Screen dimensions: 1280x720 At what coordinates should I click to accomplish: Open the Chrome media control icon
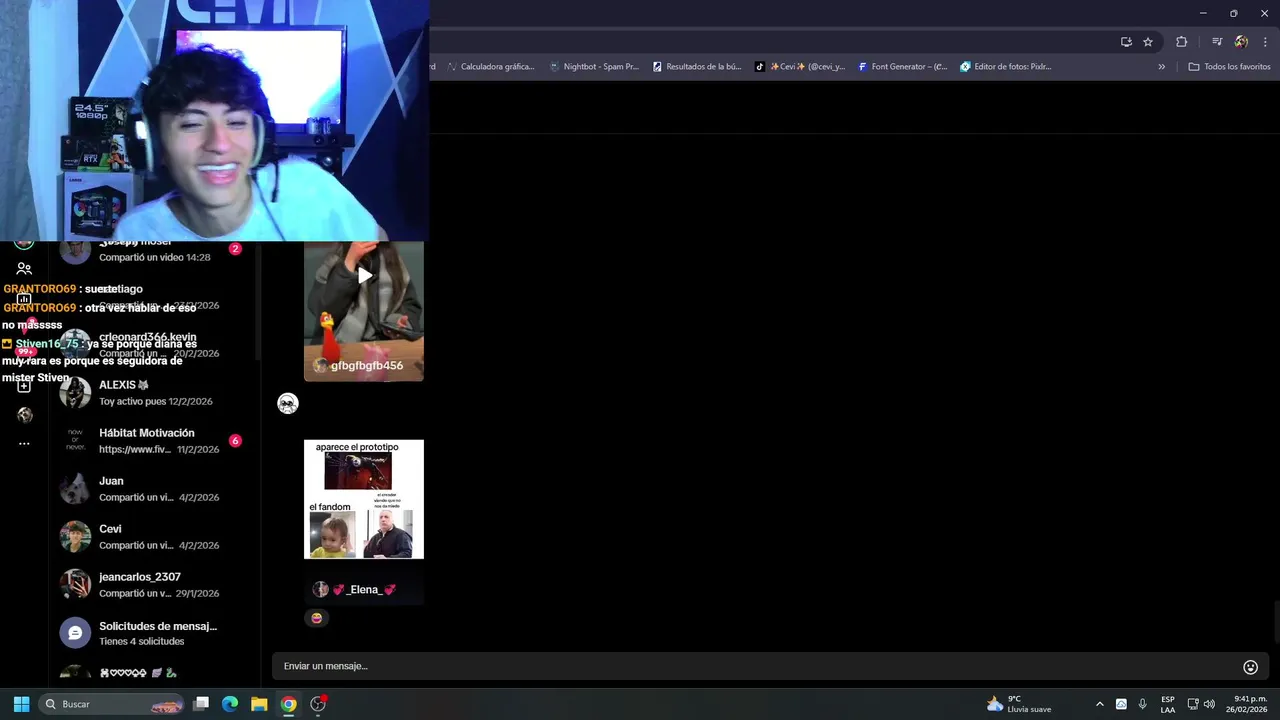(x=1217, y=42)
